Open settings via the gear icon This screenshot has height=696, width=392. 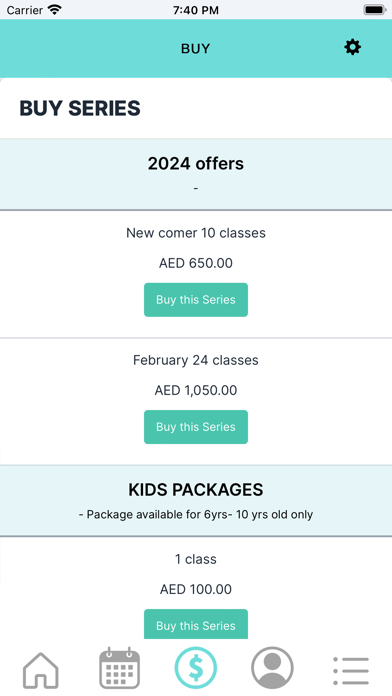coord(352,47)
